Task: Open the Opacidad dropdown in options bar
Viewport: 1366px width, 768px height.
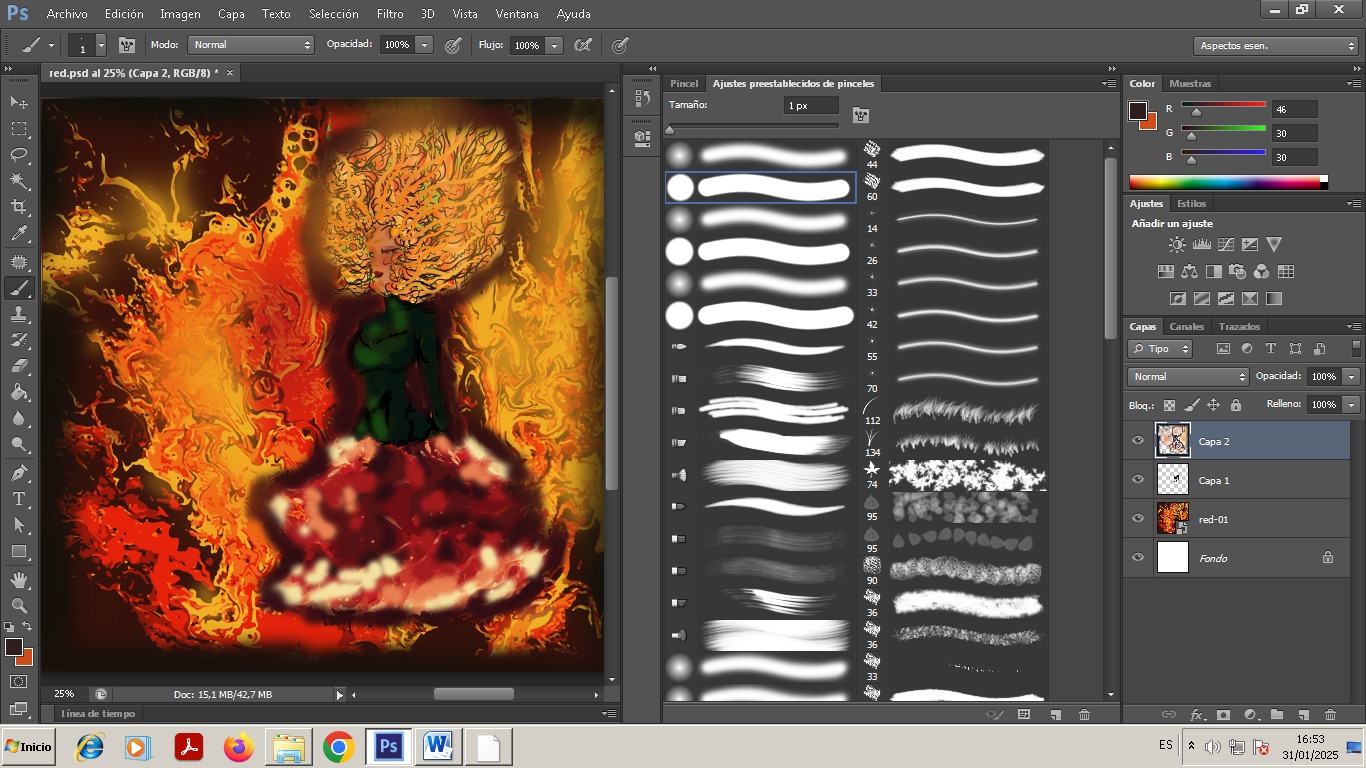Action: pyautogui.click(x=425, y=45)
